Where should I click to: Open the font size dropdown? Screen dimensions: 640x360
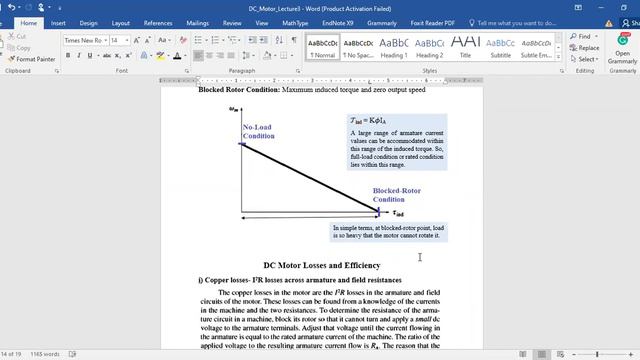[x=127, y=40]
